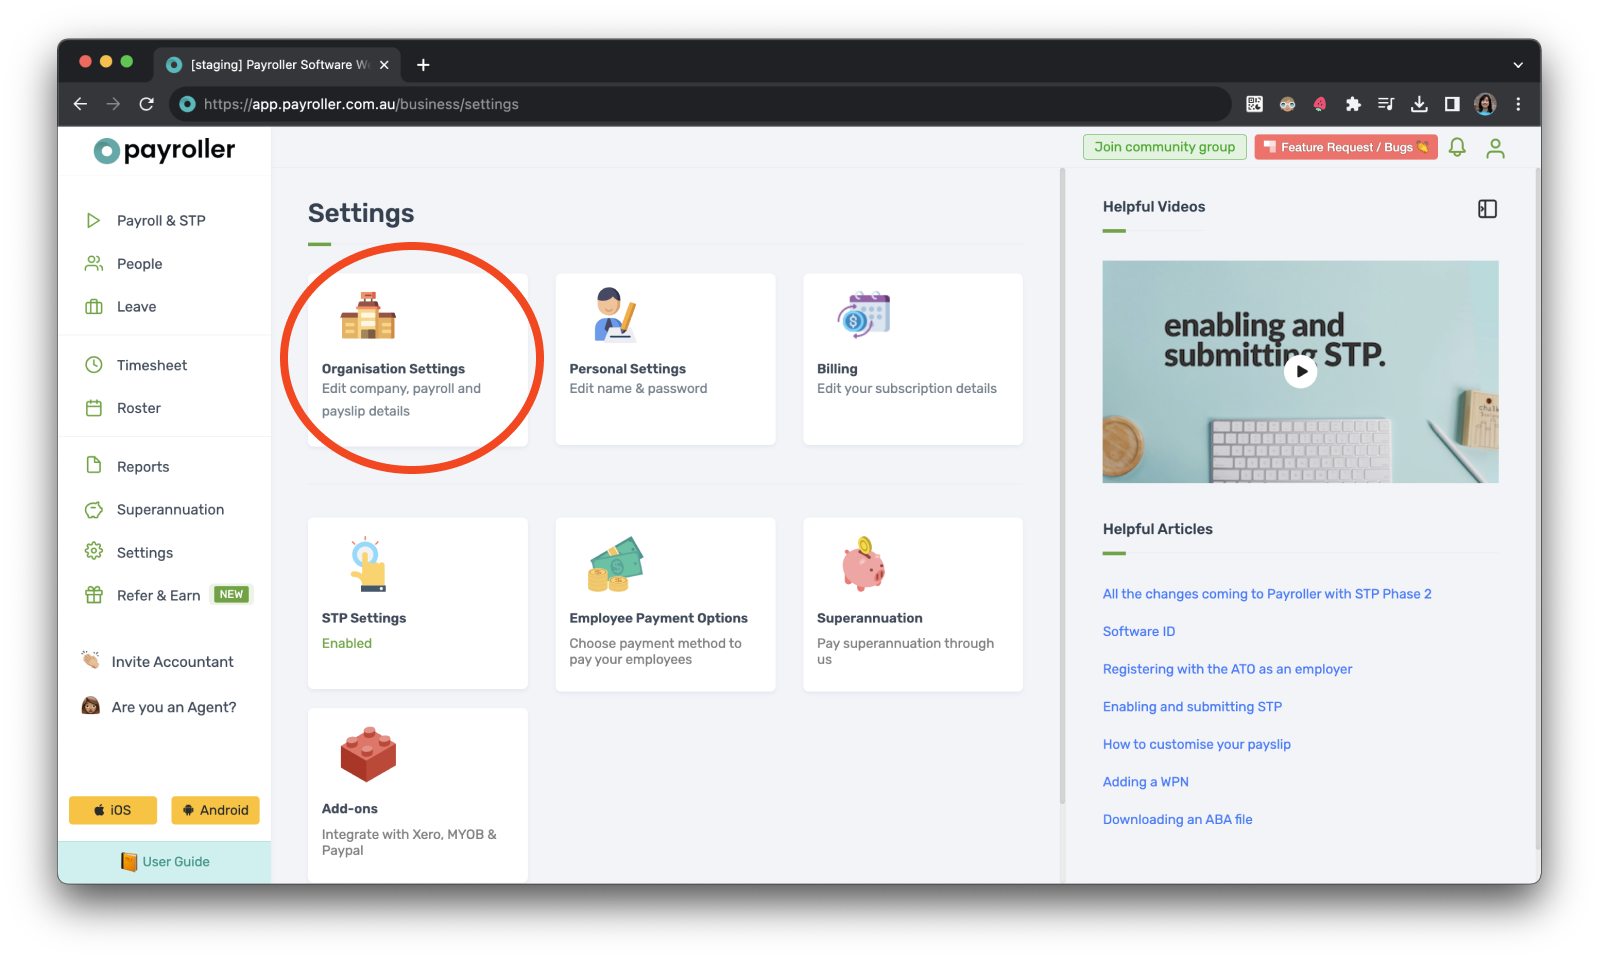
Task: Open Superannuation in the left sidebar
Action: click(170, 510)
